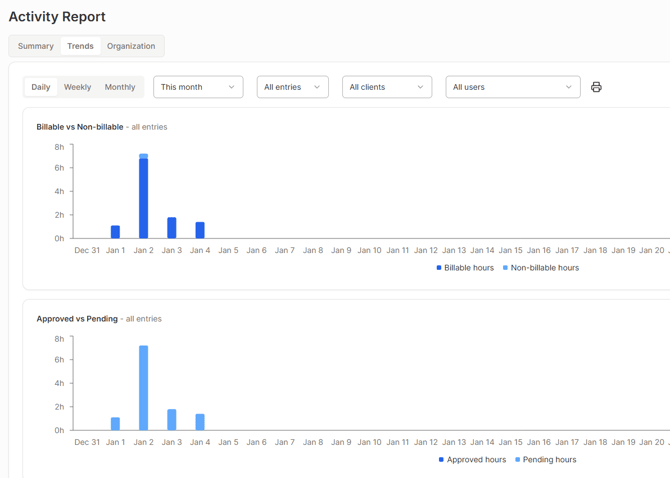The height and width of the screenshot is (478, 670).
Task: Switch chart grouping to Weekly
Action: coord(77,87)
